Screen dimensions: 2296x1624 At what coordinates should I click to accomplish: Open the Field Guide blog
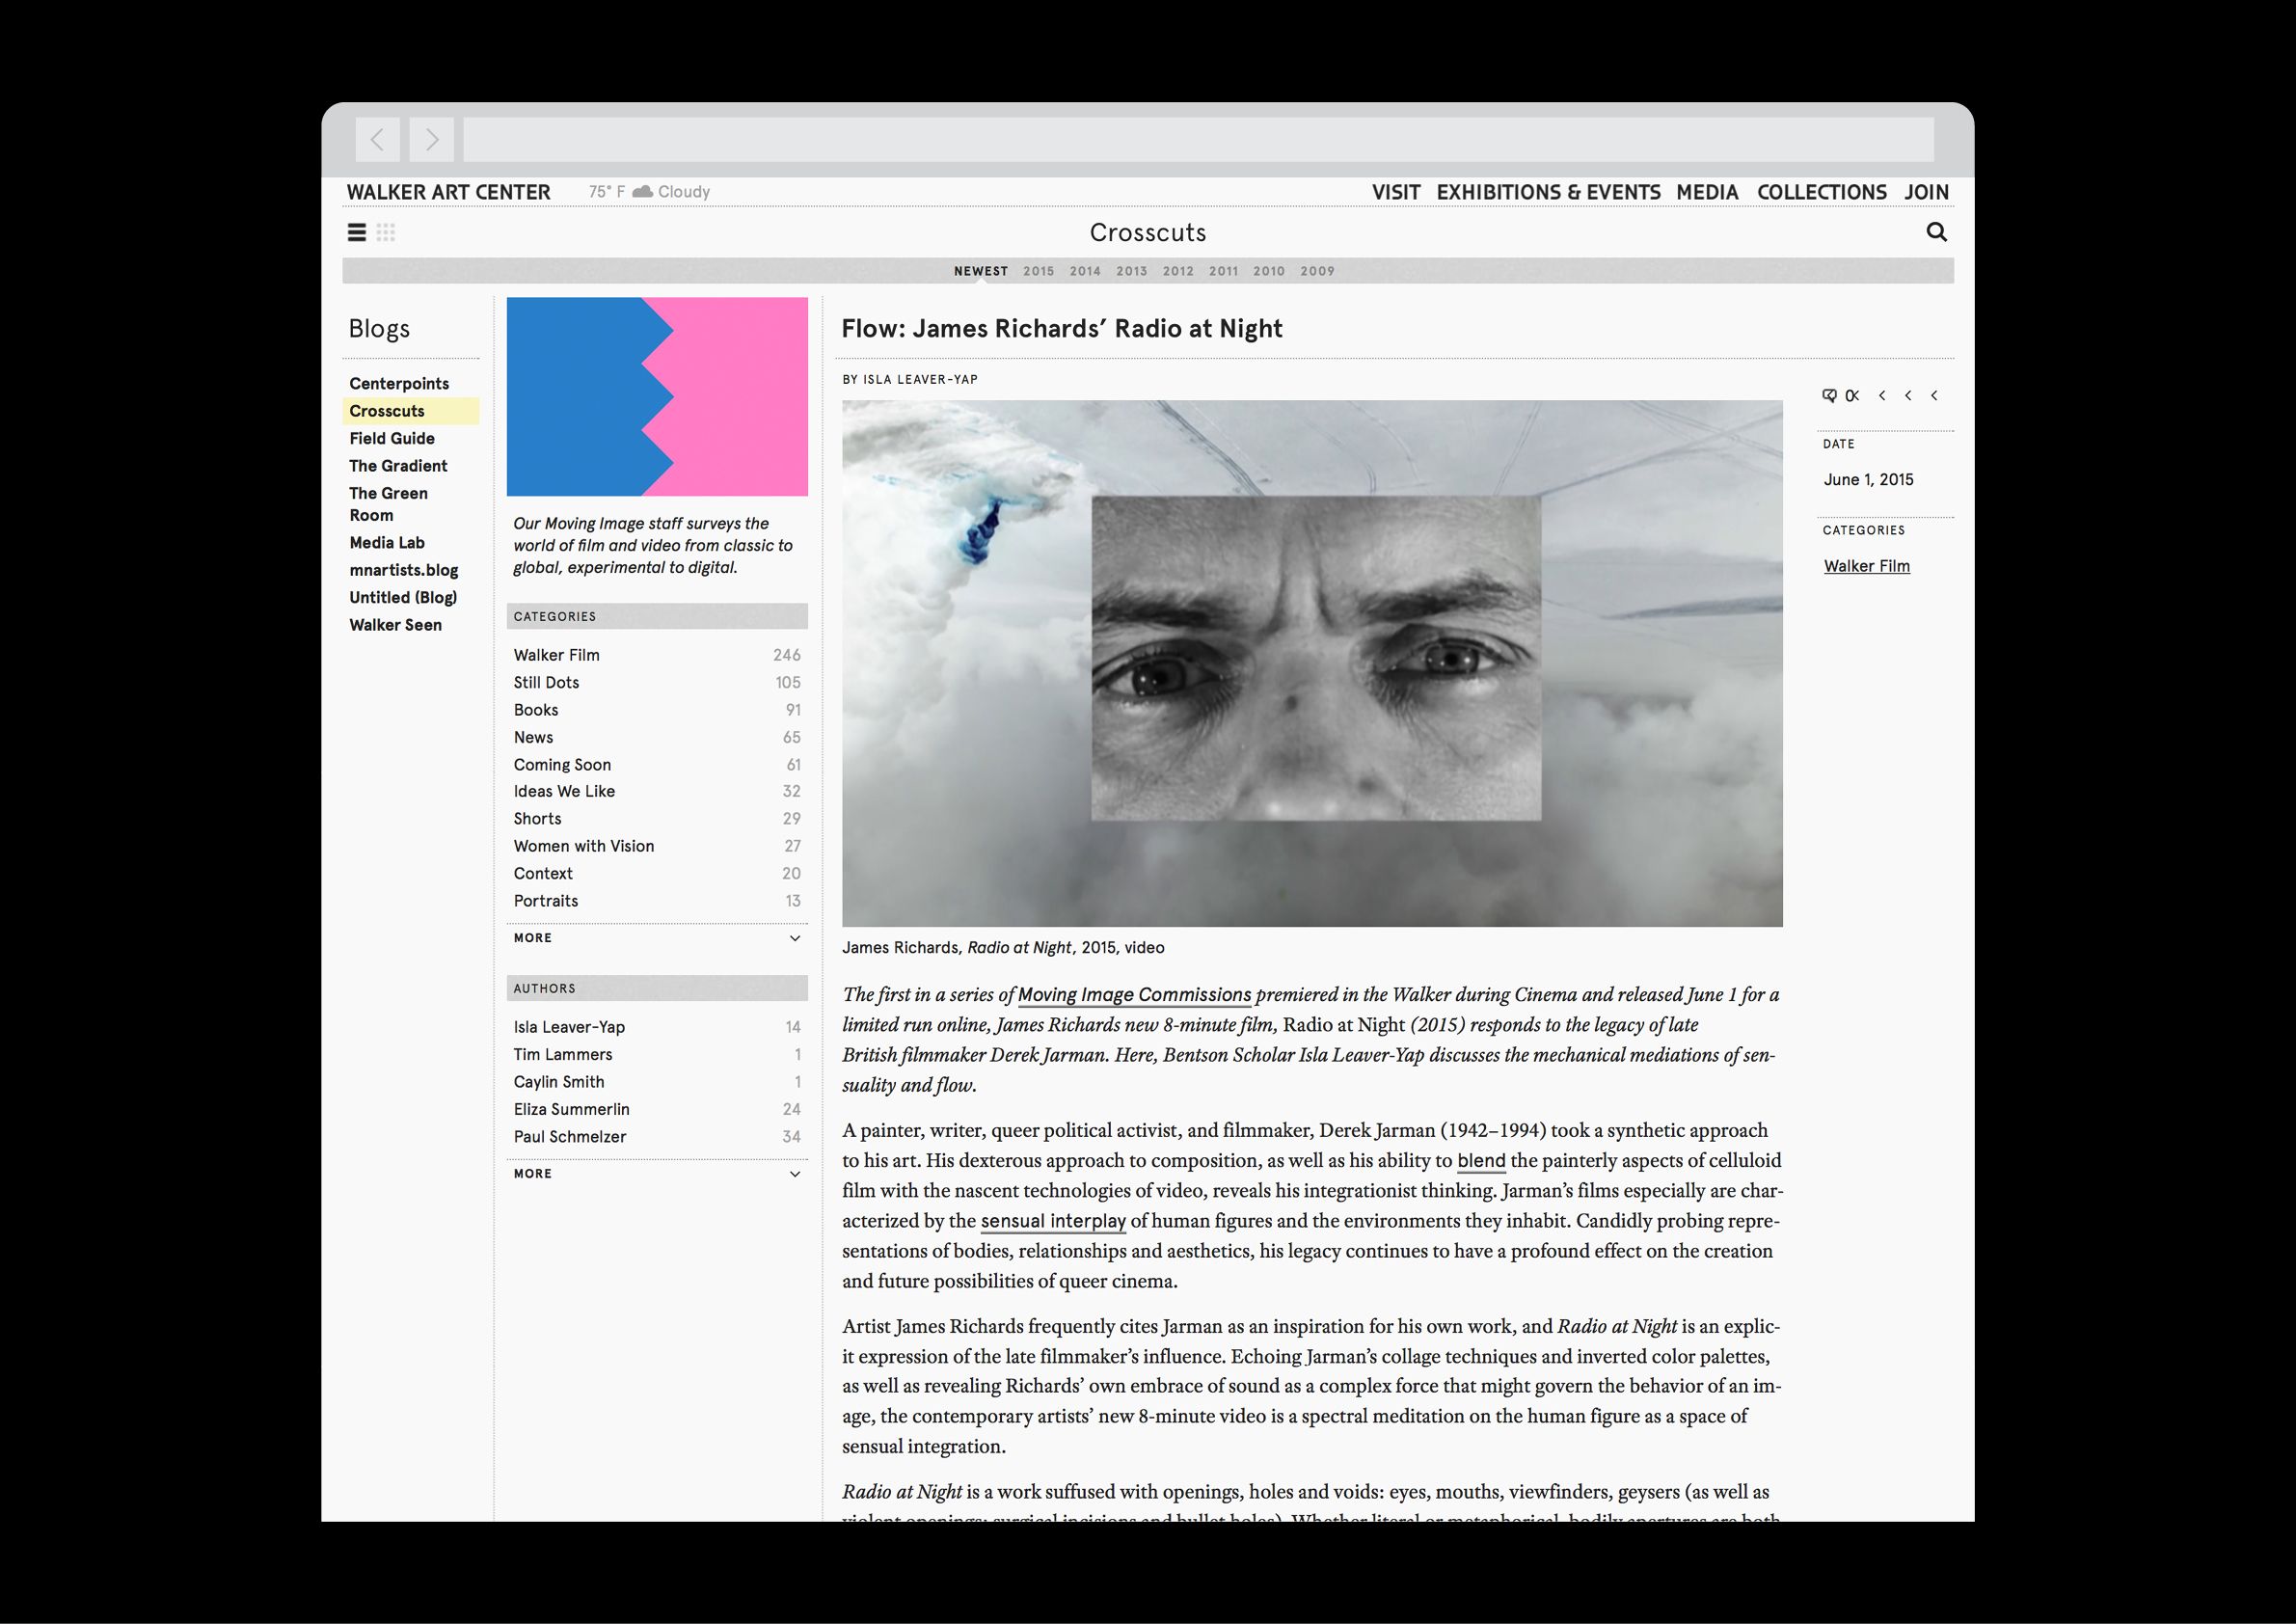(392, 438)
